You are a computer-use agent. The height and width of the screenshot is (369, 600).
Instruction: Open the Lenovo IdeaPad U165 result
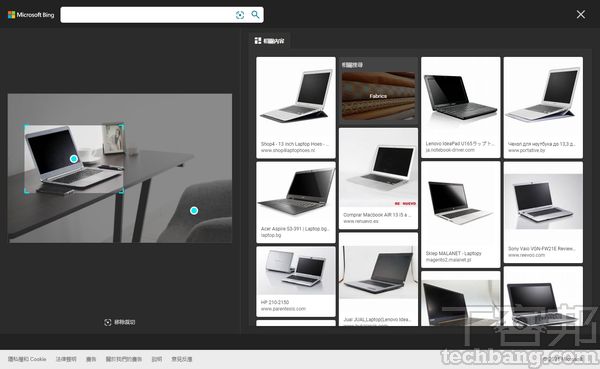[x=461, y=108]
